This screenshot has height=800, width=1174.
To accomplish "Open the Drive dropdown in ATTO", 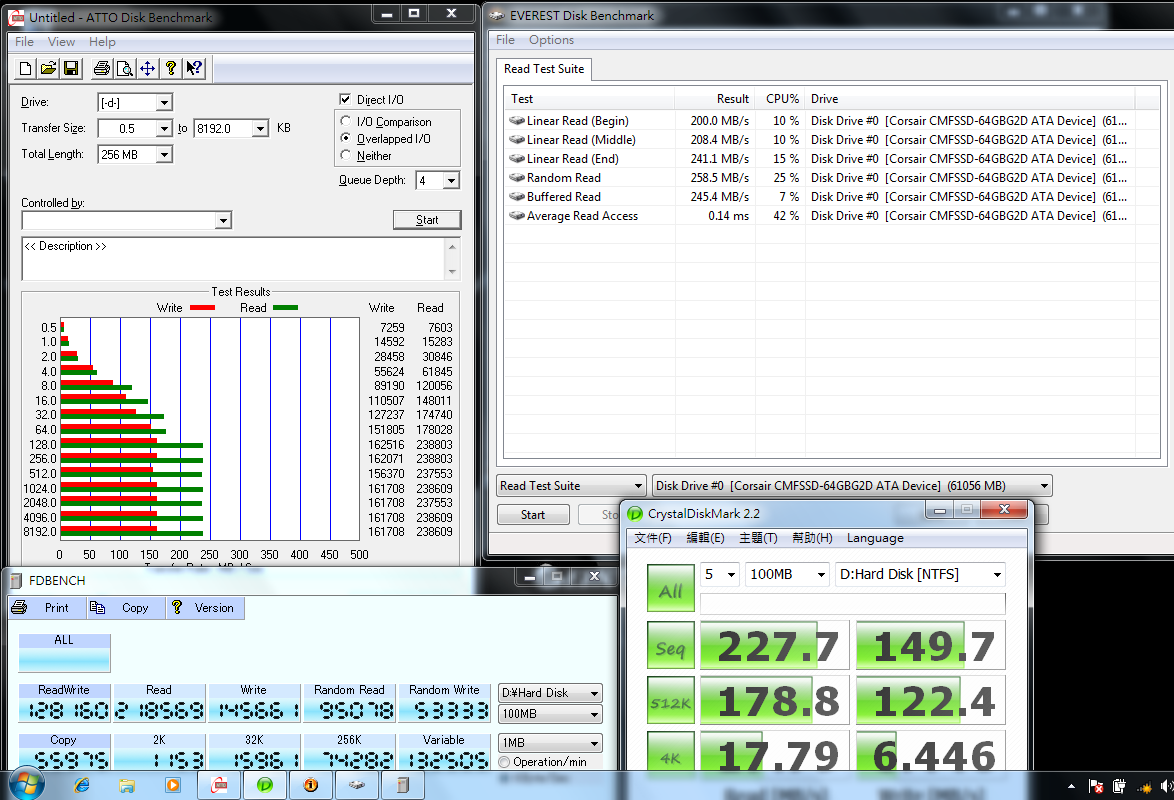I will point(165,103).
